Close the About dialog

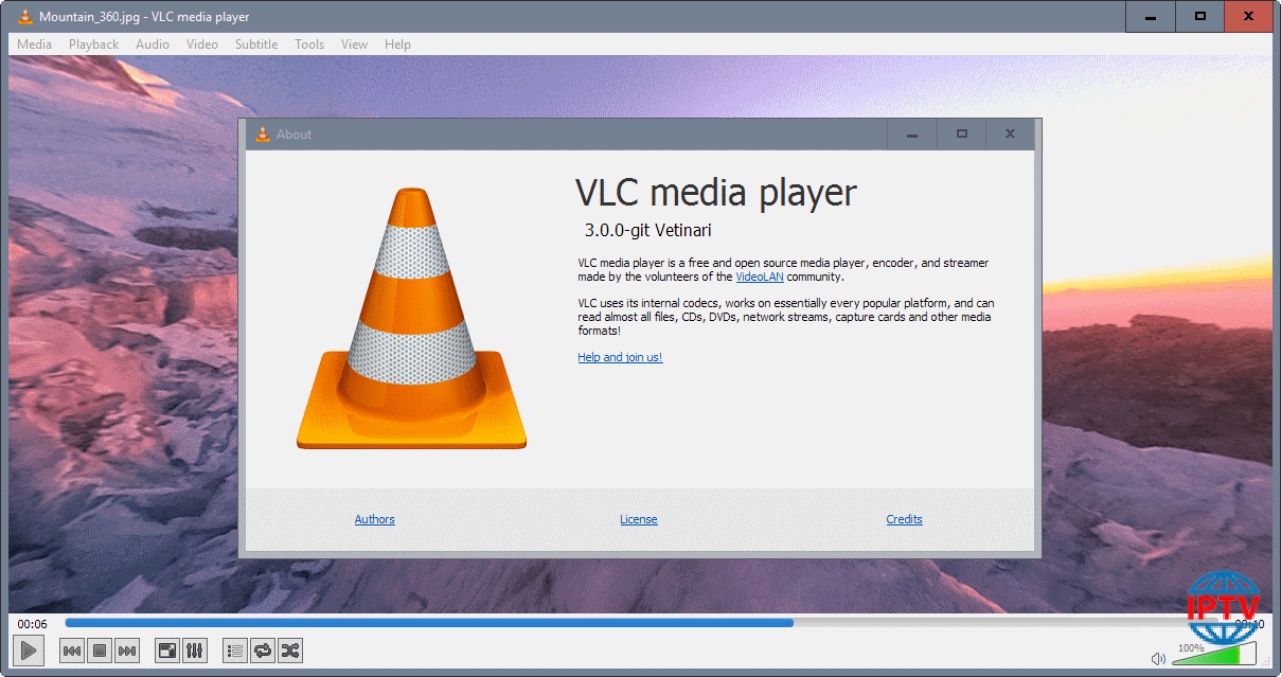1010,134
